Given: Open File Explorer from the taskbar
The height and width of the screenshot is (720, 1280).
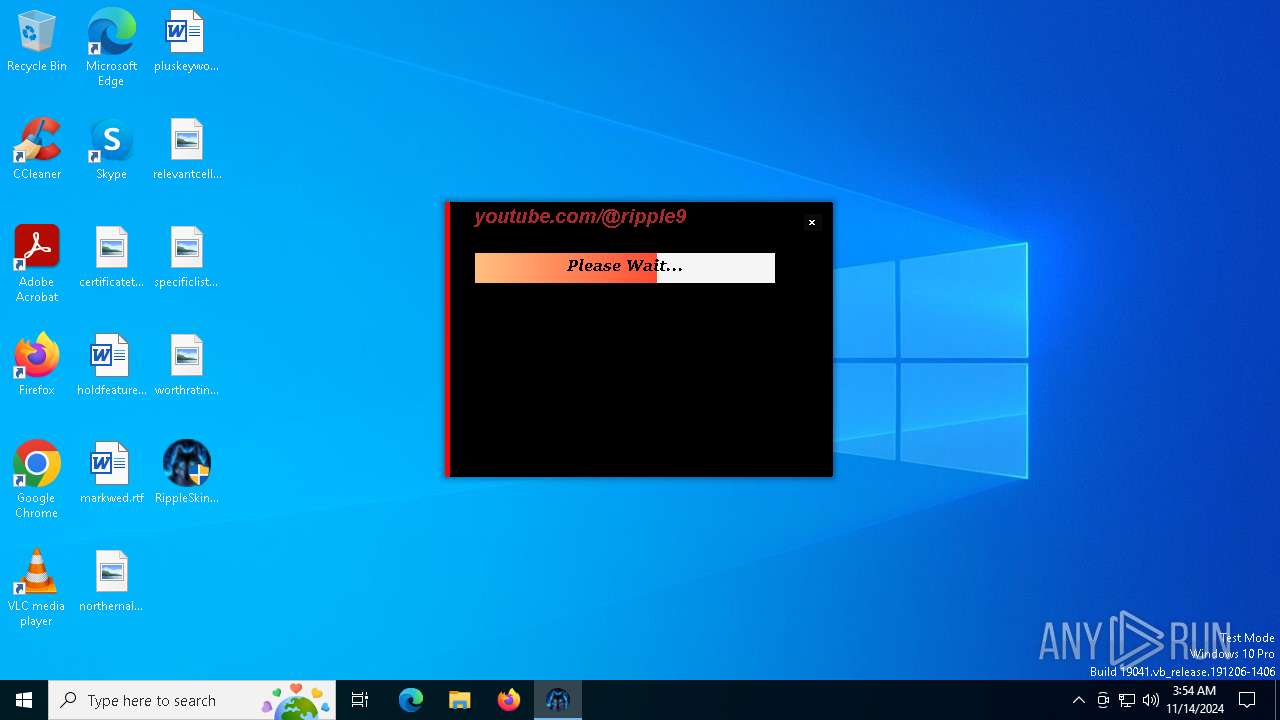Looking at the screenshot, I should pos(459,700).
